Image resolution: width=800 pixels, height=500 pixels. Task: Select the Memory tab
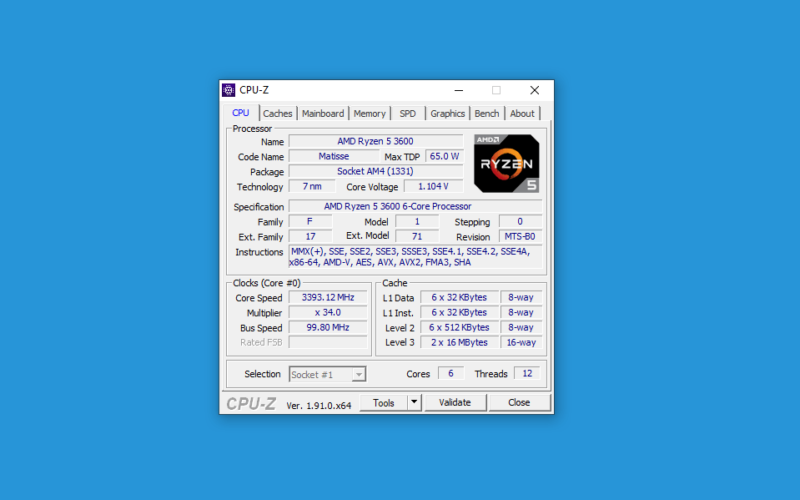[369, 113]
